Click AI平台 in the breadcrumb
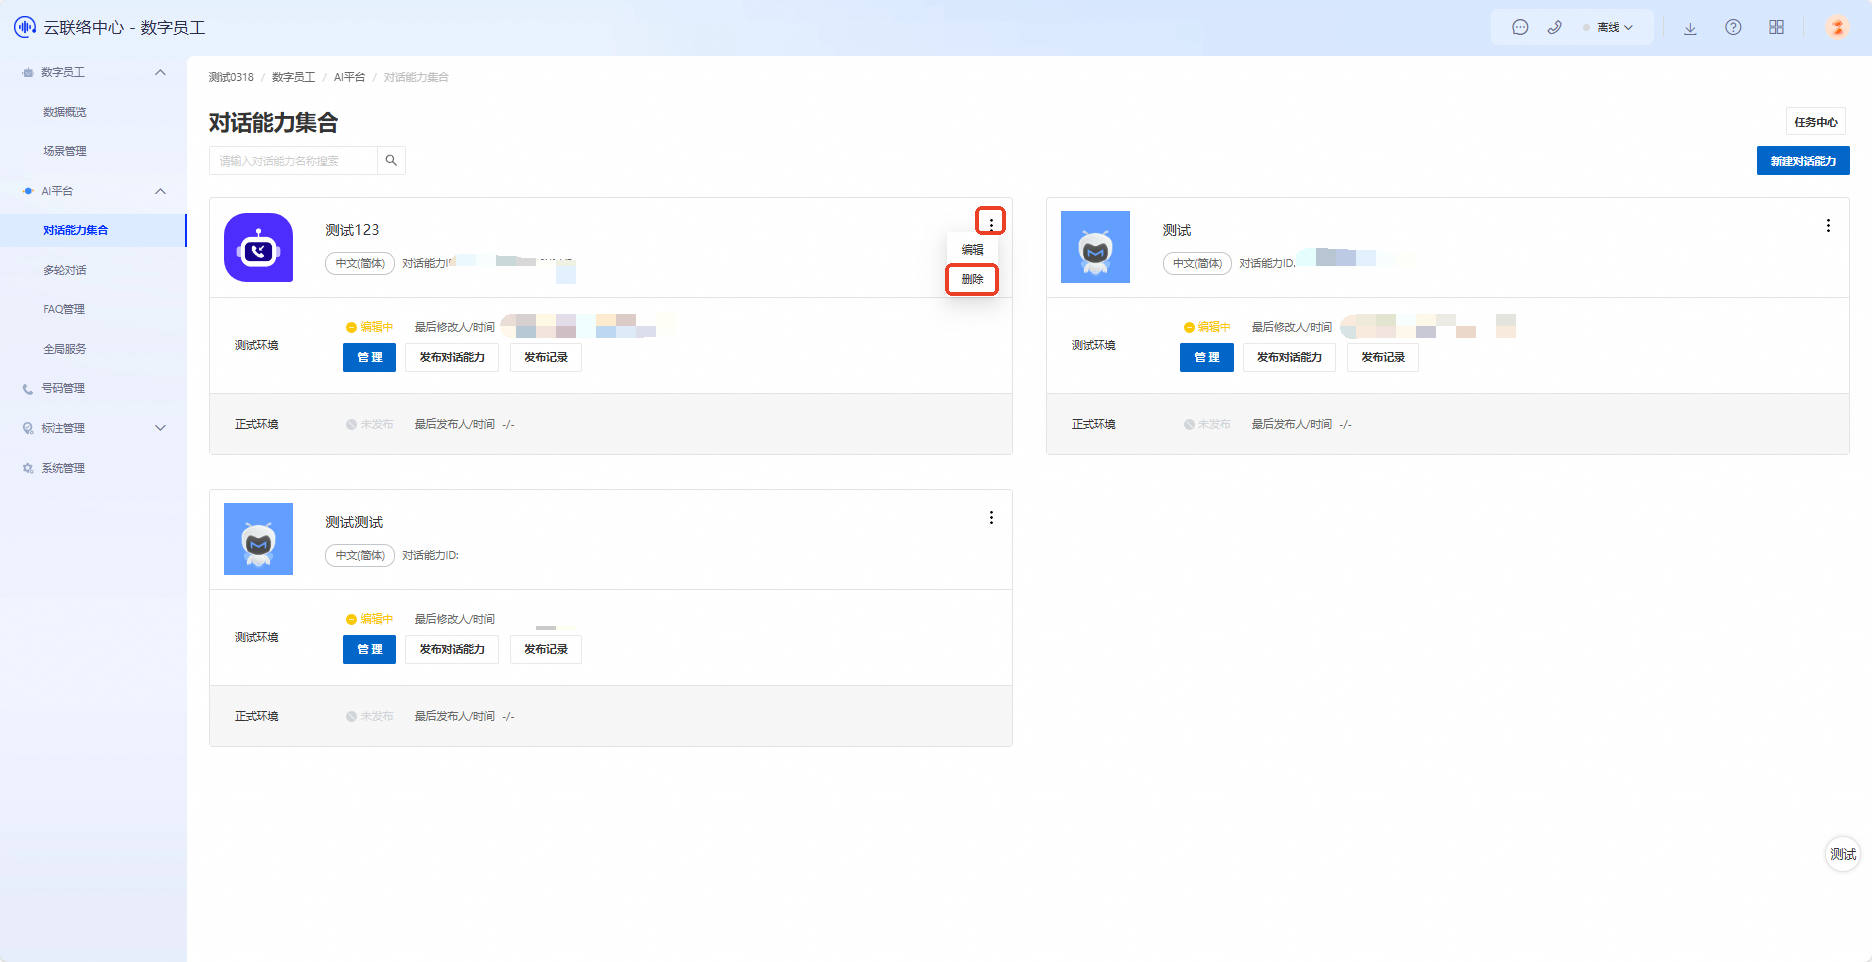Screen dimensions: 1872x962 point(349,77)
